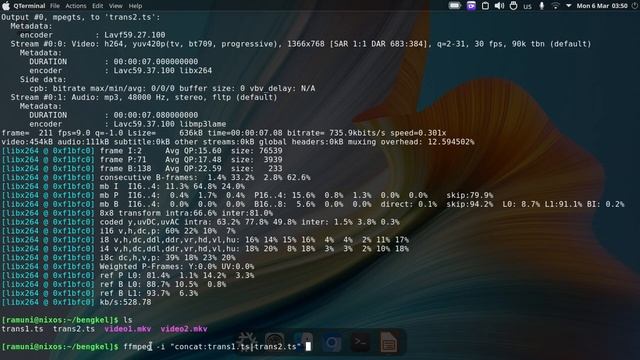Image resolution: width=640 pixels, height=360 pixels.
Task: Click the trans2.ts file in ls output
Action: coord(74,329)
